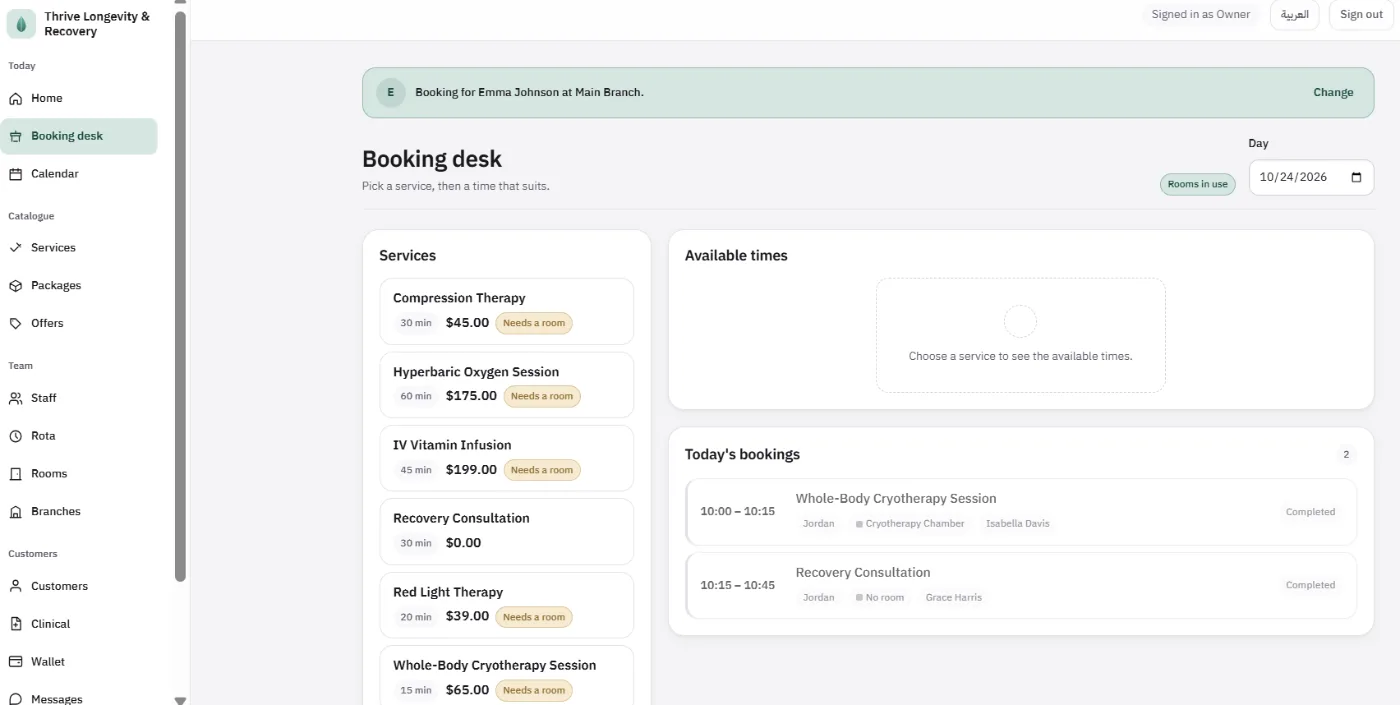Click the Rota clock icon
1400x705 pixels.
(15, 436)
